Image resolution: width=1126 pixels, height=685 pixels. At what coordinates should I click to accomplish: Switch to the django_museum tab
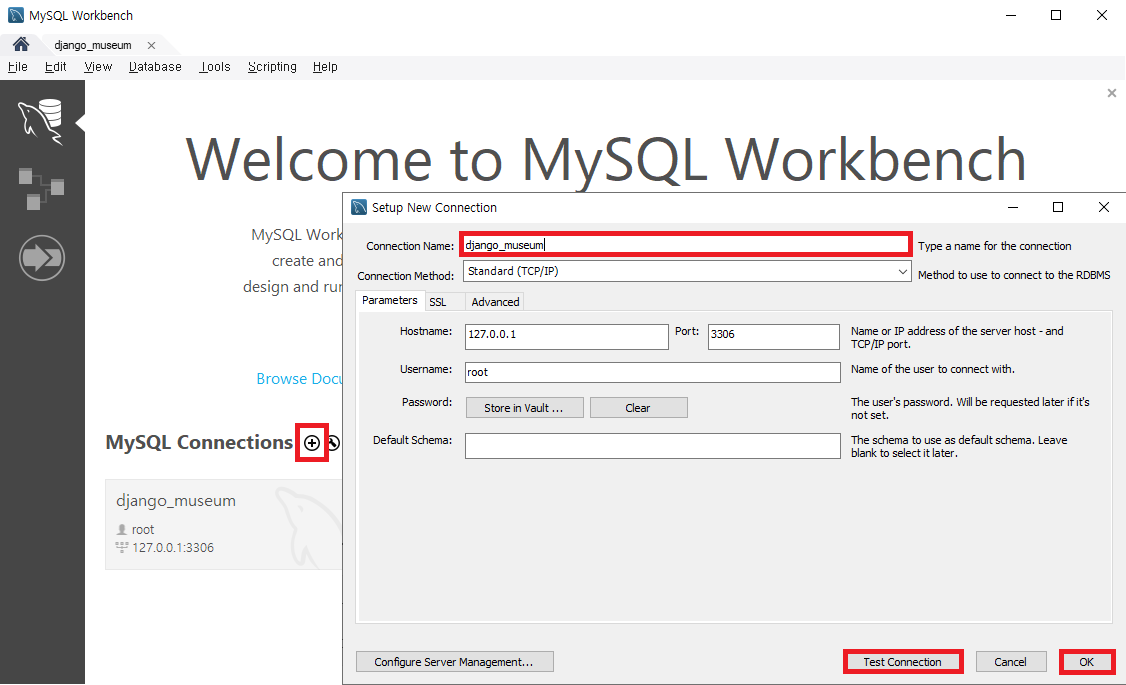[93, 45]
